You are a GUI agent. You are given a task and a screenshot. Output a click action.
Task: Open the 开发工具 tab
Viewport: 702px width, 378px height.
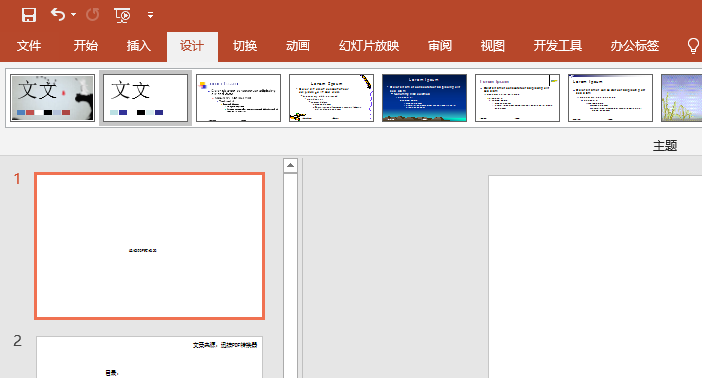tap(557, 46)
